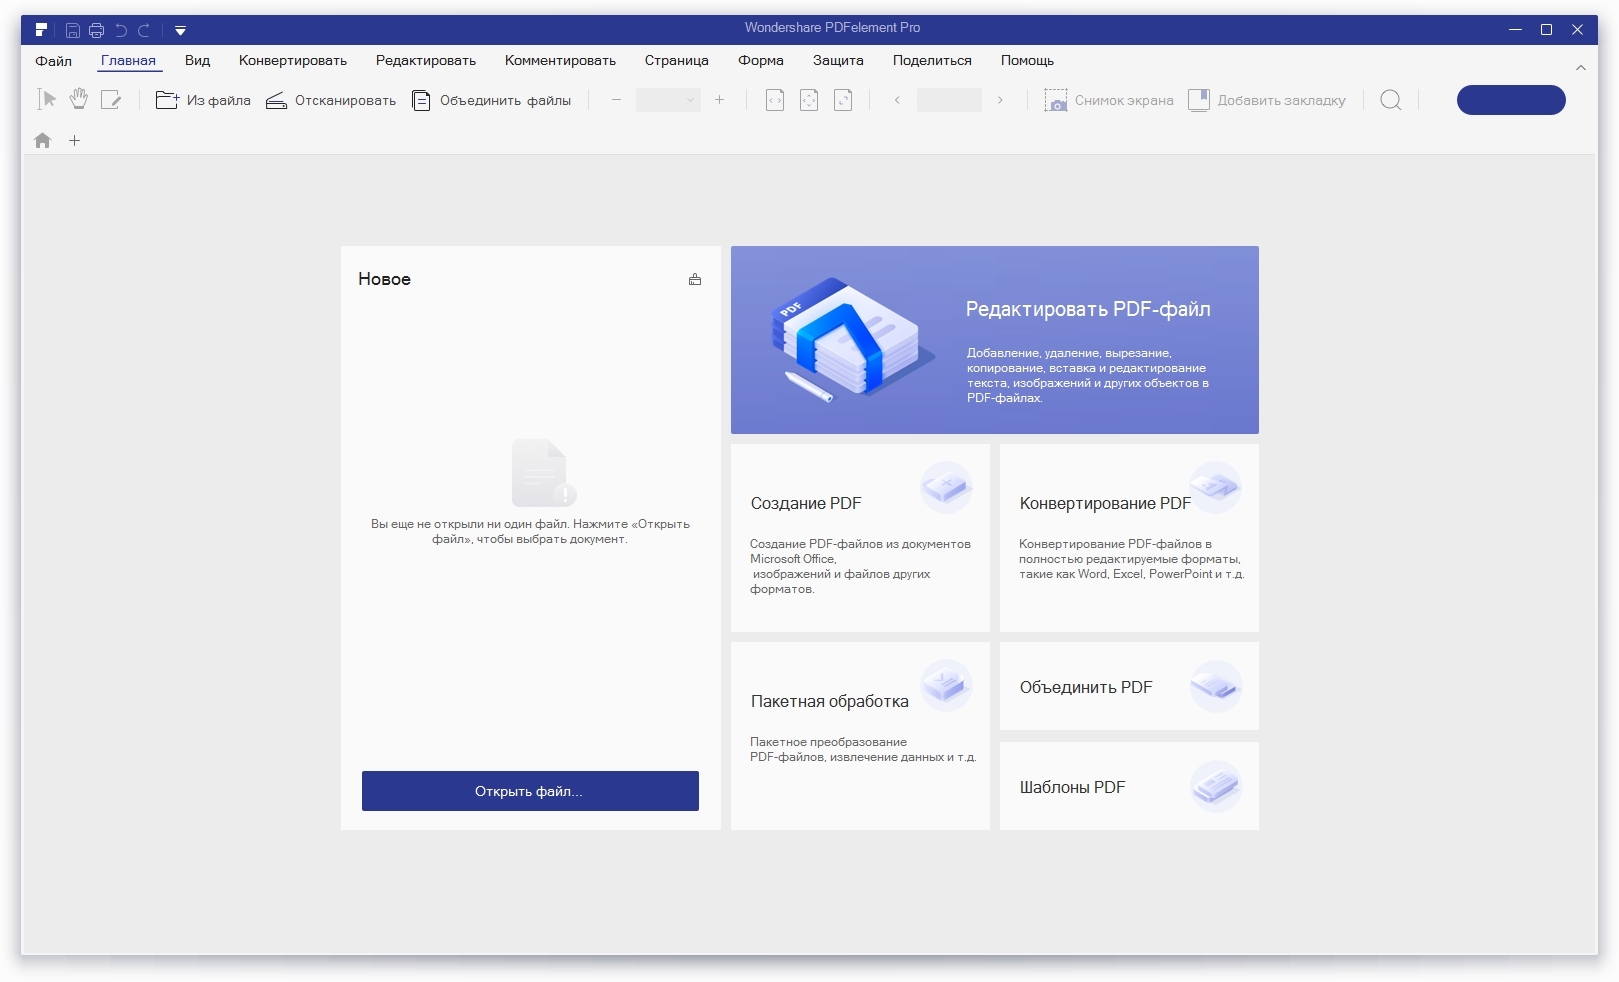Click the 'Вы еще не открыли' message text
The width and height of the screenshot is (1619, 982).
(x=530, y=531)
